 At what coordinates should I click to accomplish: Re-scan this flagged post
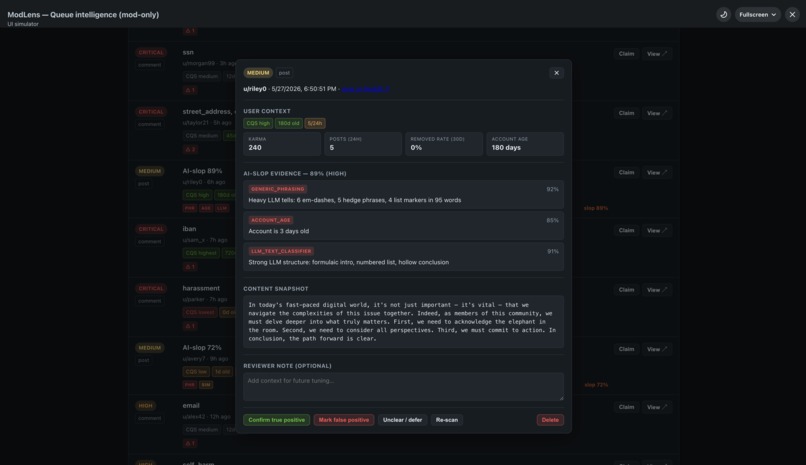(x=447, y=420)
